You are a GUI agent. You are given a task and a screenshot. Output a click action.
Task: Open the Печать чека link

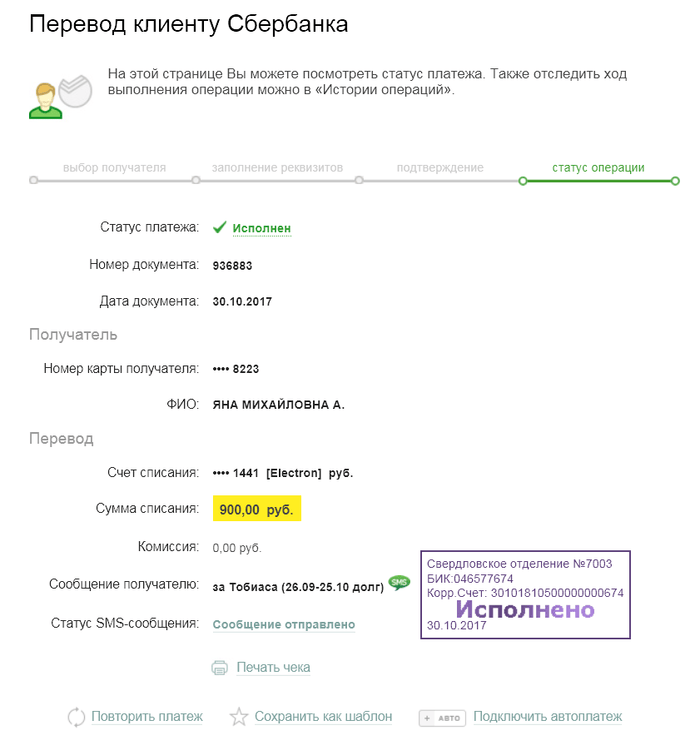(273, 667)
